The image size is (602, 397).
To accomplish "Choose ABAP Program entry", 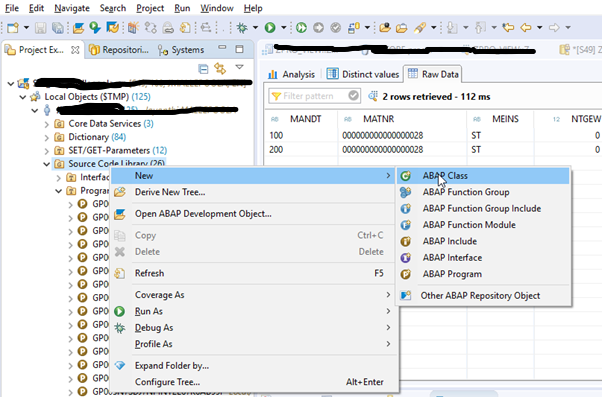I will [x=483, y=274].
